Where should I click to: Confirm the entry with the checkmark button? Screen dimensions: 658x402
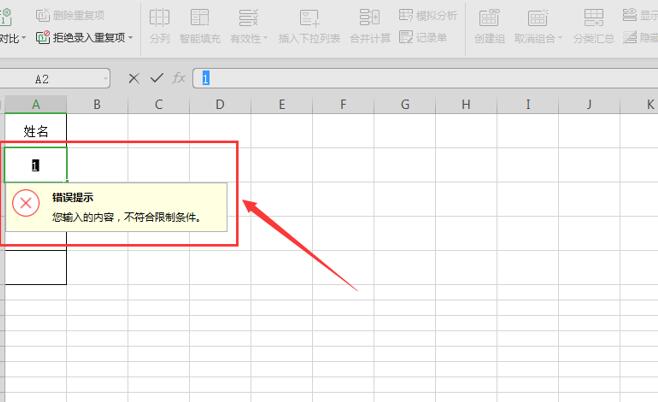pyautogui.click(x=157, y=78)
